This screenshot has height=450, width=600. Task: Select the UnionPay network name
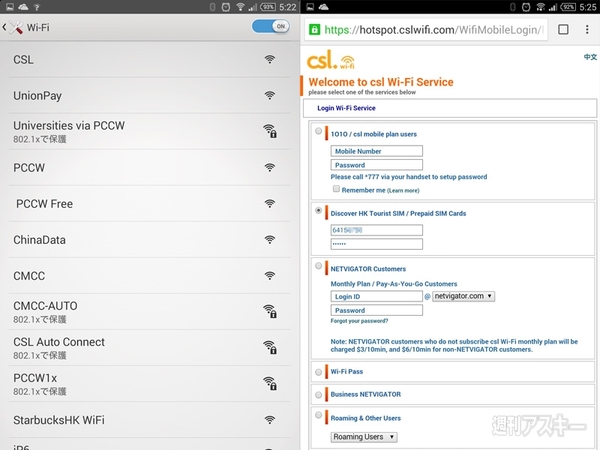point(38,96)
